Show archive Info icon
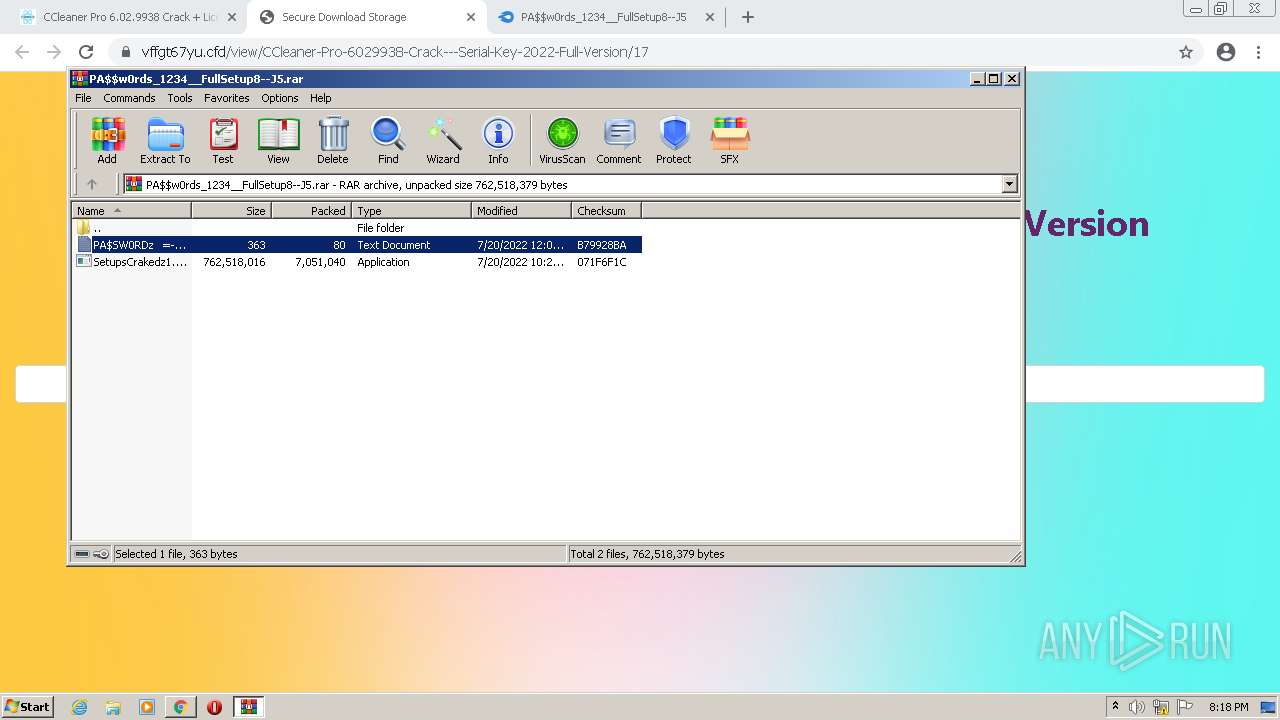 [498, 140]
